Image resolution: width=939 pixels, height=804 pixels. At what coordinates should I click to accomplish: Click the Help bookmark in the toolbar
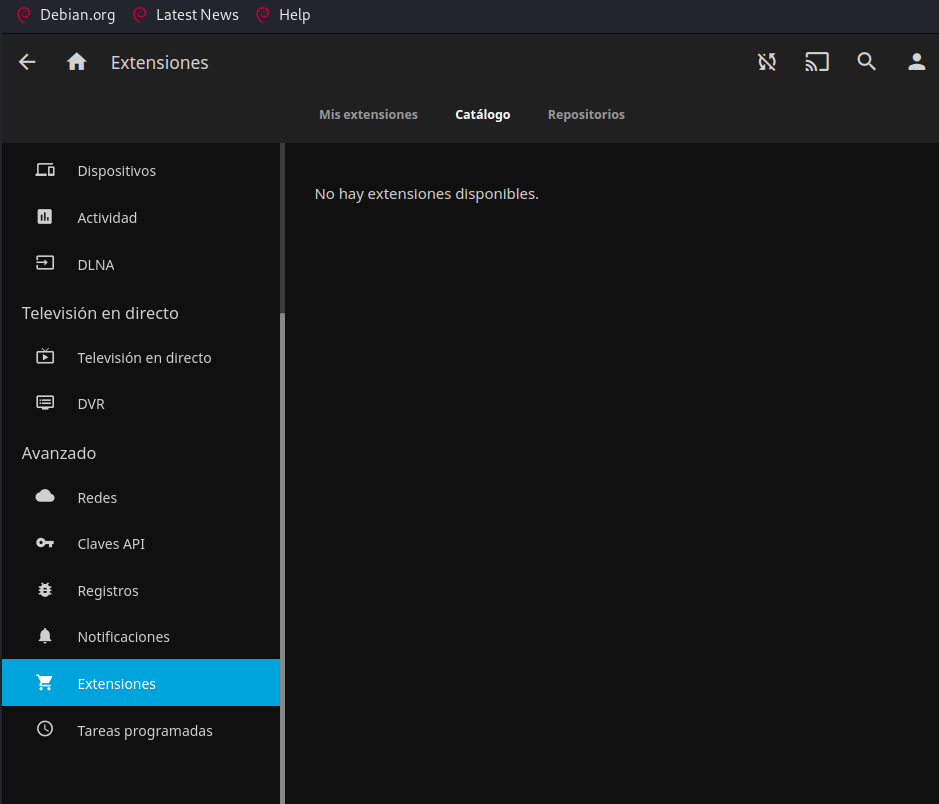pos(283,15)
